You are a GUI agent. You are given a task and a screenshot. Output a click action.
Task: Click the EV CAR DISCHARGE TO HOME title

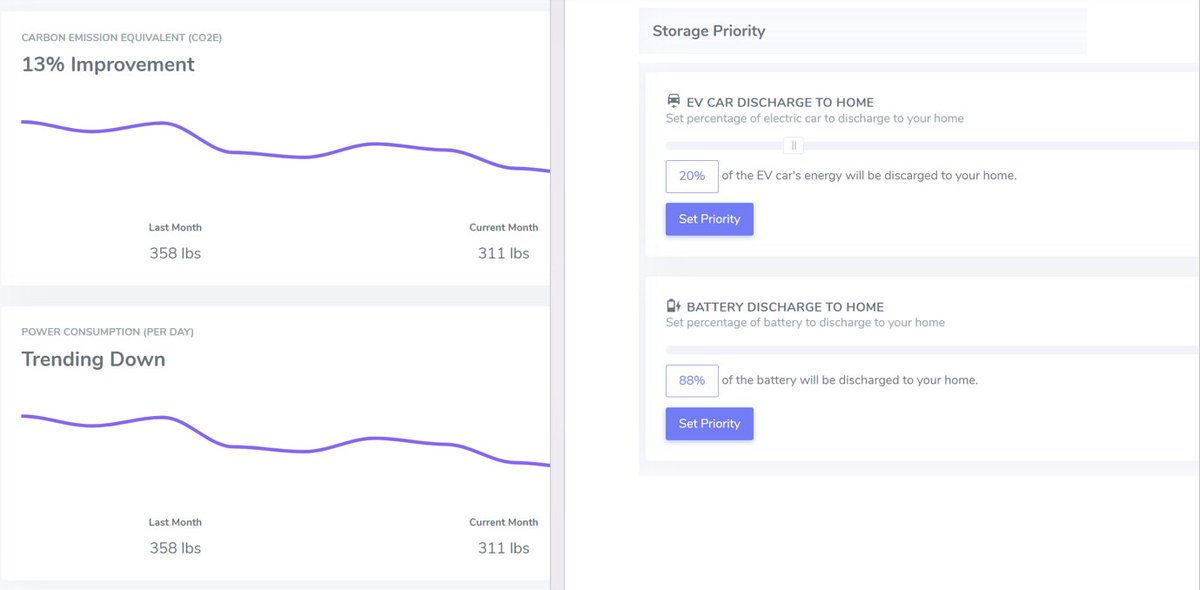coord(780,102)
